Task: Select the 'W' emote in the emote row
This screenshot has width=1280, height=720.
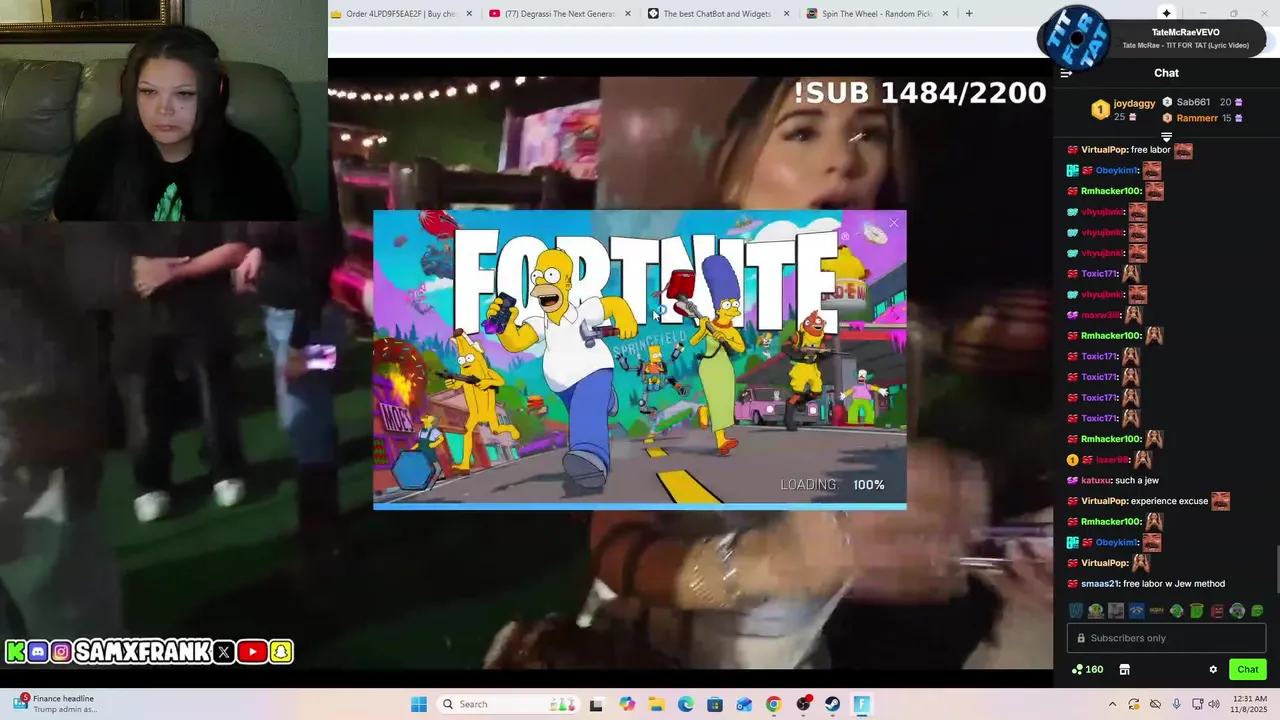Action: (x=1076, y=611)
